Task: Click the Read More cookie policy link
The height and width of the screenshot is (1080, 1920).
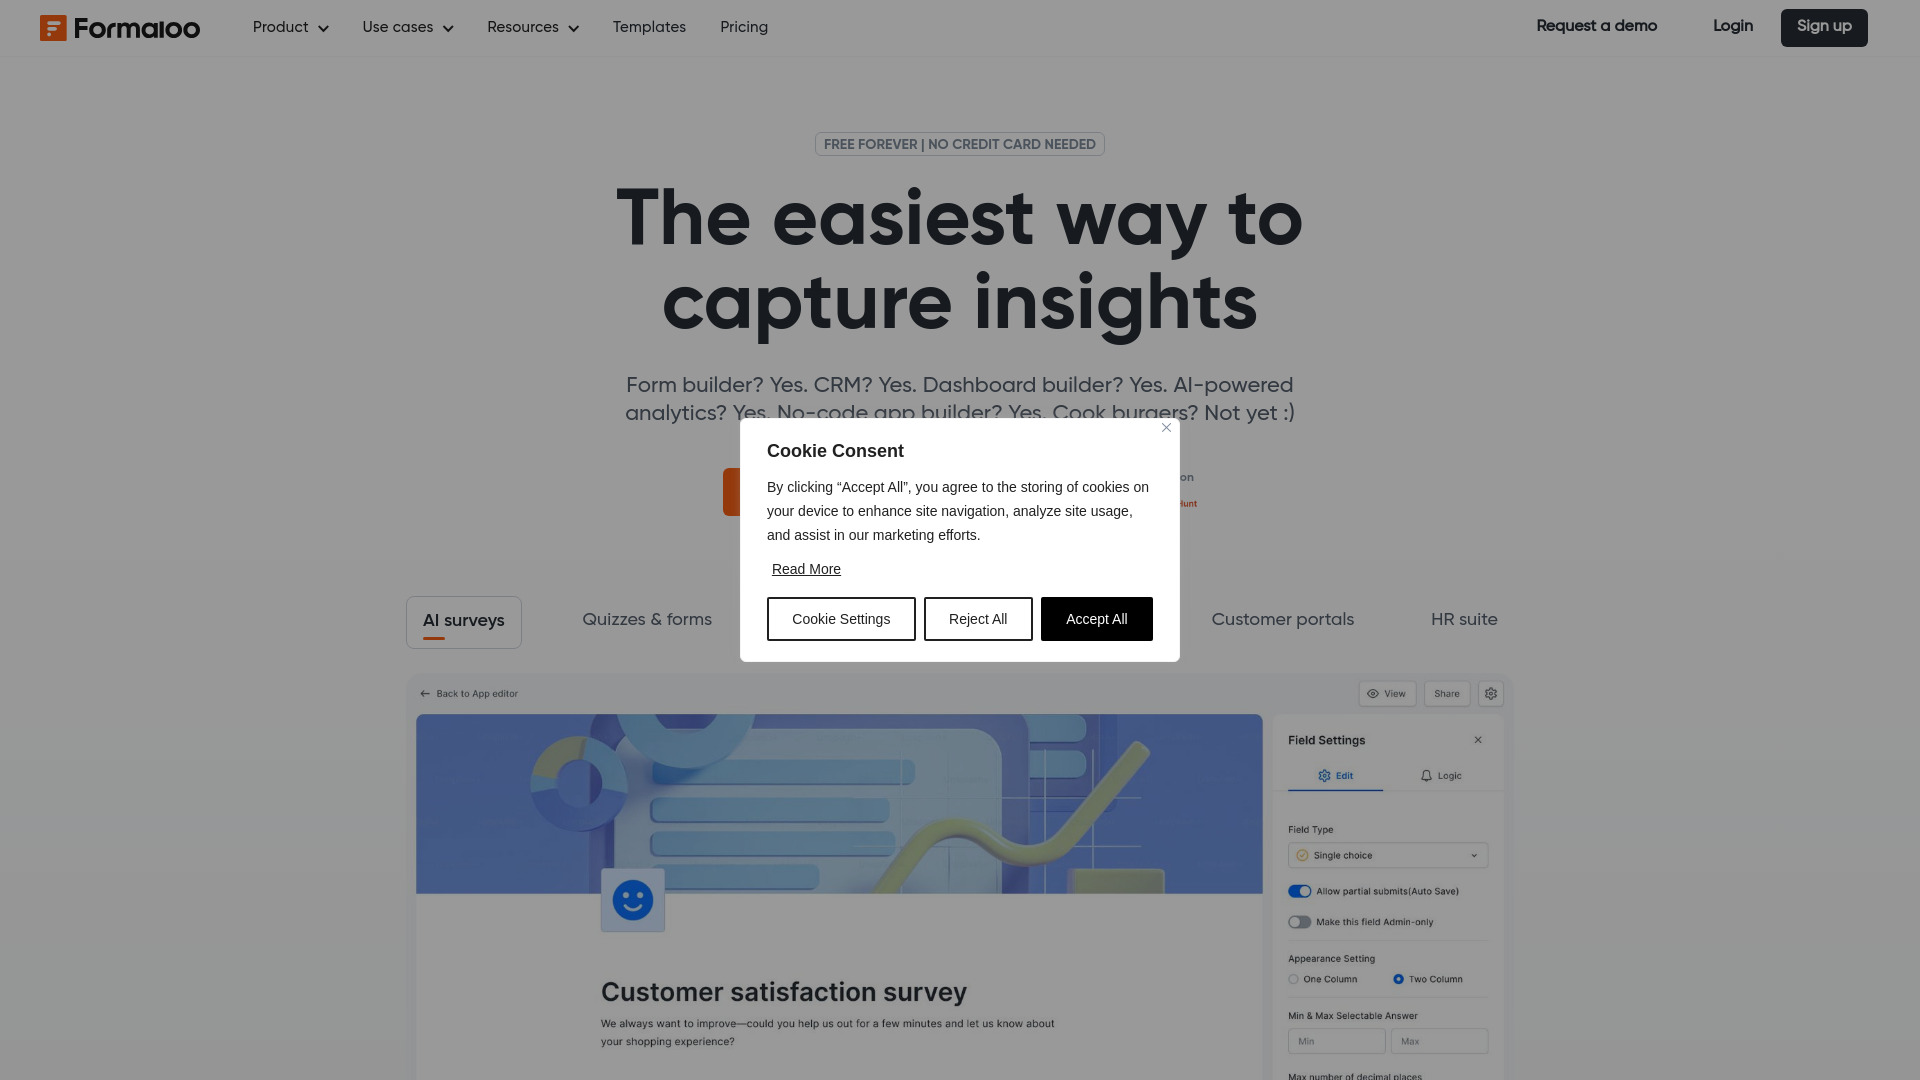Action: point(806,568)
